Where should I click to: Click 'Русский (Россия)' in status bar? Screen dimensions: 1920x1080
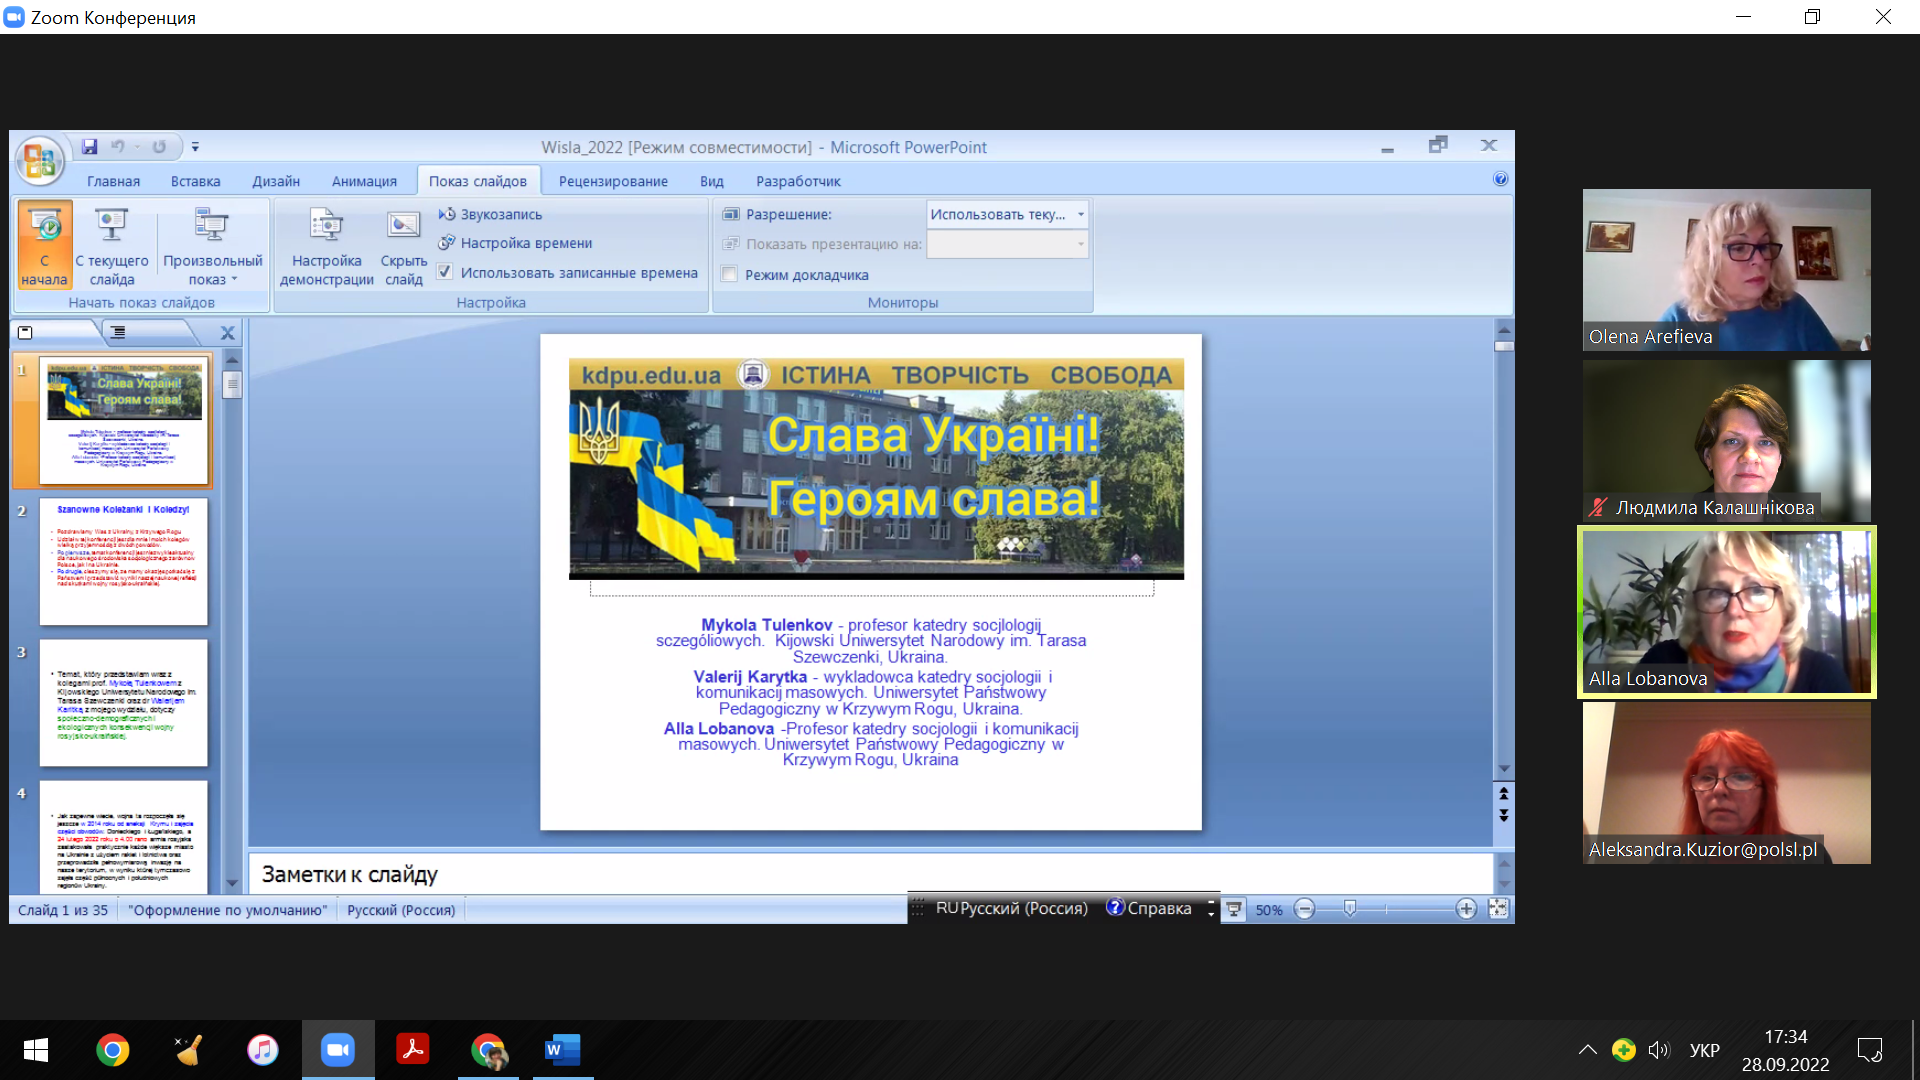pos(401,910)
